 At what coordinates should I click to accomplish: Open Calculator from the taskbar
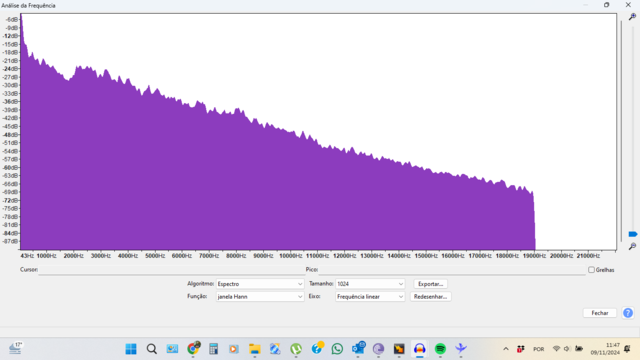click(213, 349)
